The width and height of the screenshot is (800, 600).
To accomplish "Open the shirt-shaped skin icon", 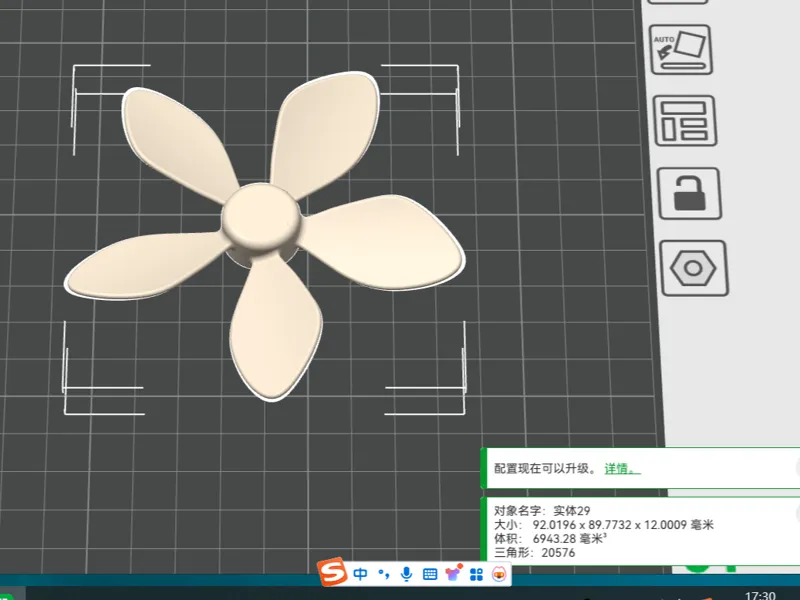I will pyautogui.click(x=454, y=573).
